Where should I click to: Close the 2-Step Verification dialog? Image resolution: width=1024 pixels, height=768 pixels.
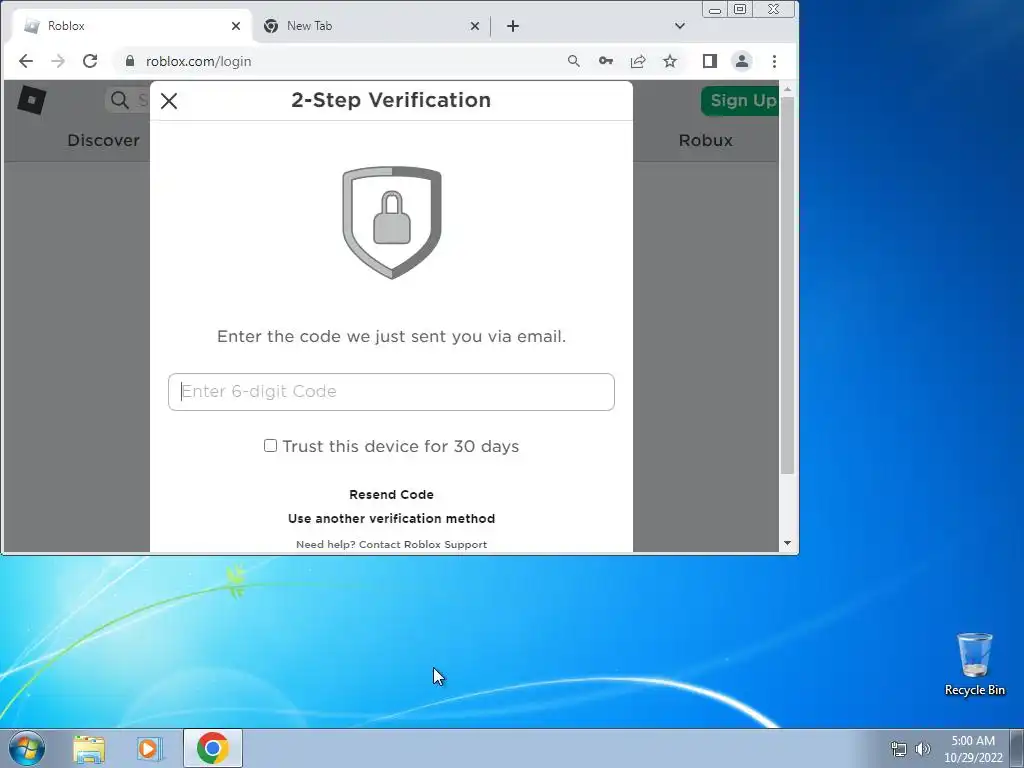(169, 101)
